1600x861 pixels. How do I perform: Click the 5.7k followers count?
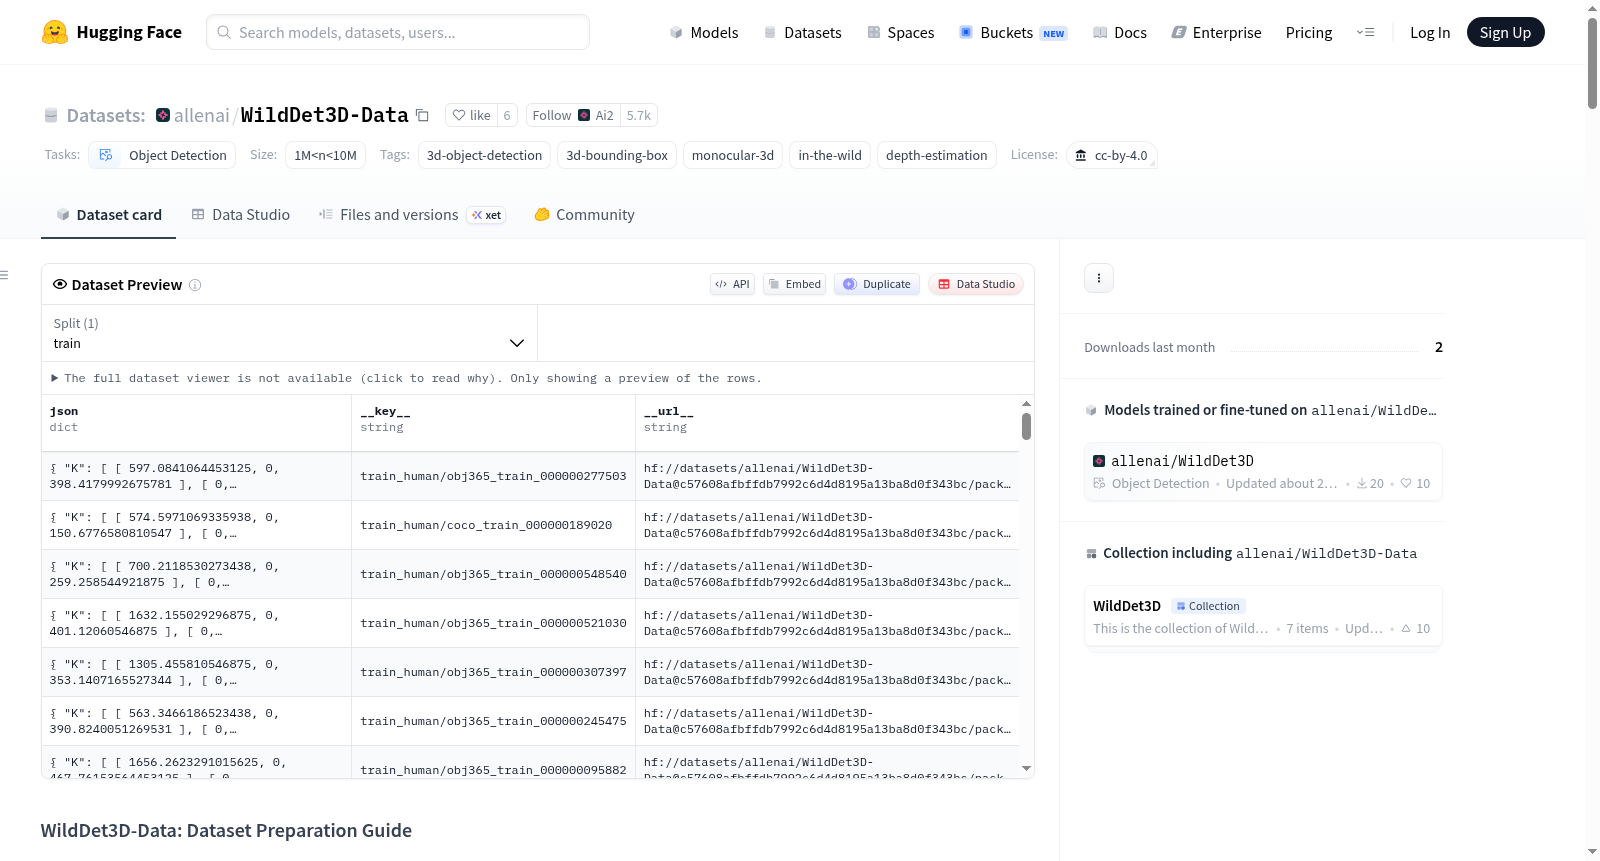click(x=639, y=115)
